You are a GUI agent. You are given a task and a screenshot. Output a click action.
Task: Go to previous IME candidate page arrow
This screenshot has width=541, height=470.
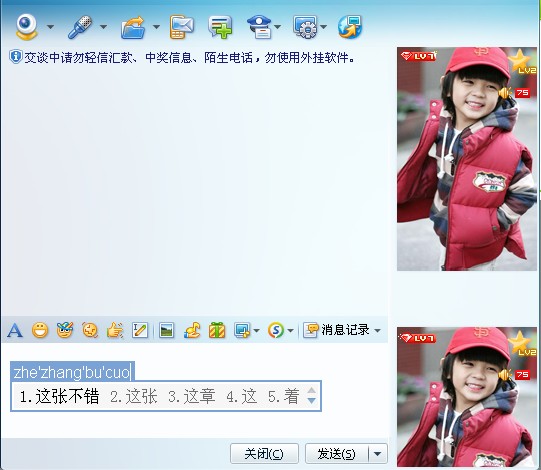click(311, 390)
